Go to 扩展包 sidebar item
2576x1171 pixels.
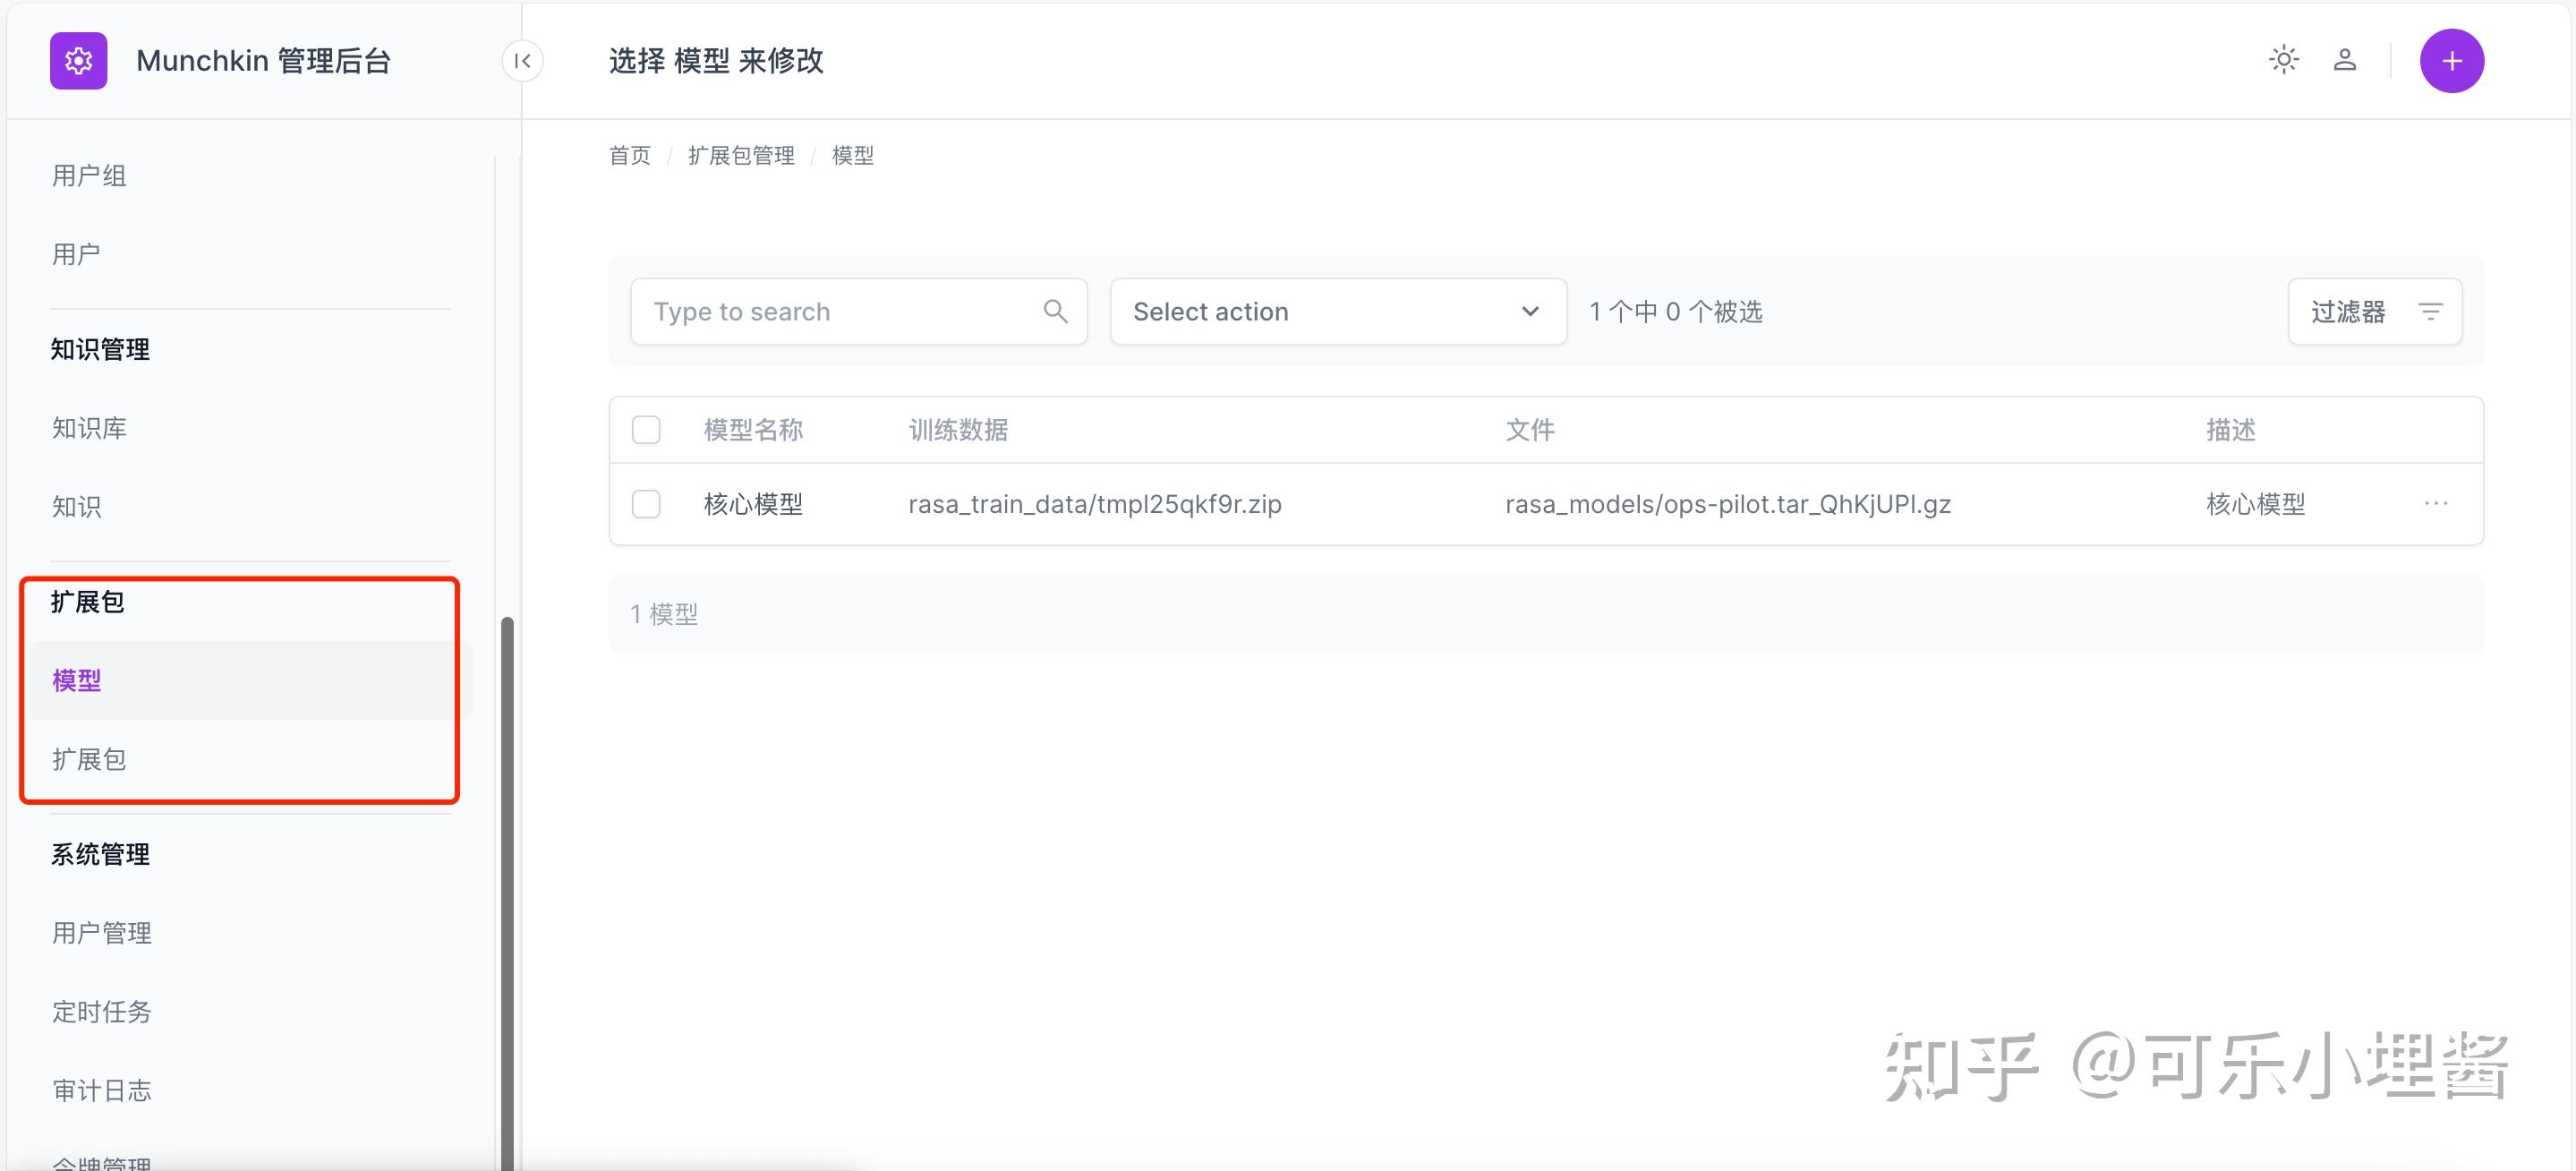tap(89, 759)
